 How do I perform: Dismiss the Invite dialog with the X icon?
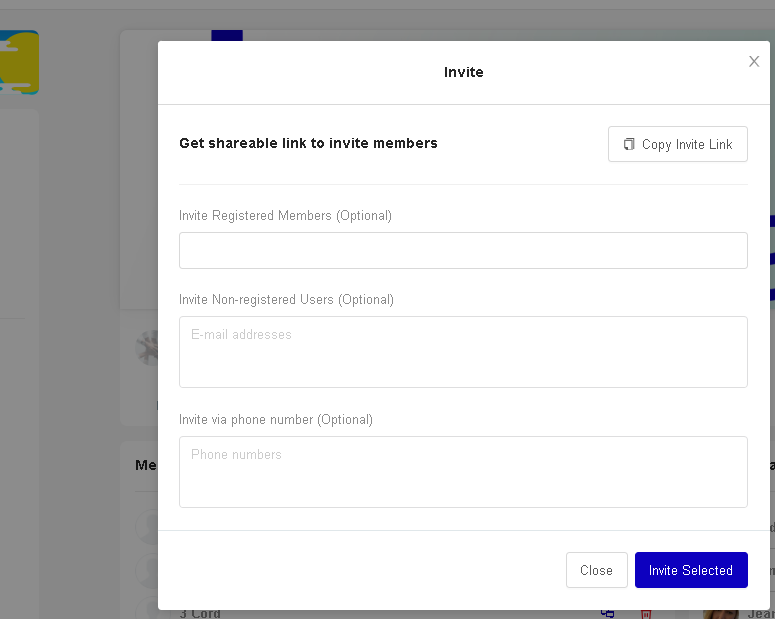click(754, 61)
